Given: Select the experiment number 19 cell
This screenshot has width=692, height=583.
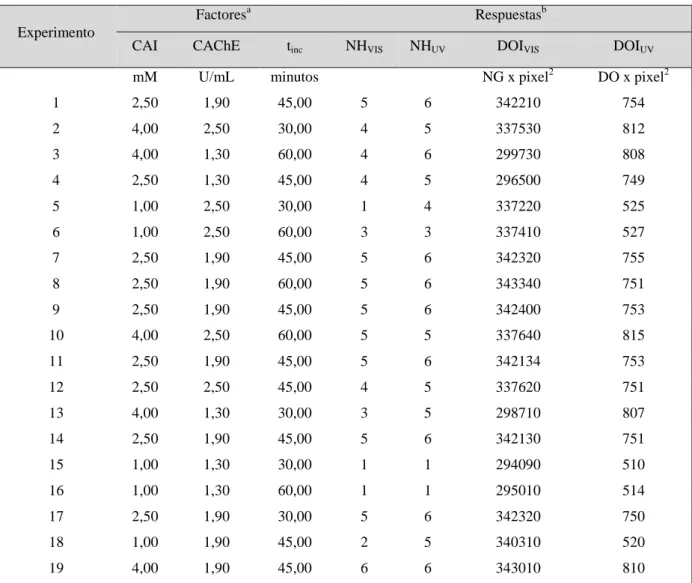Looking at the screenshot, I should click(x=56, y=568).
